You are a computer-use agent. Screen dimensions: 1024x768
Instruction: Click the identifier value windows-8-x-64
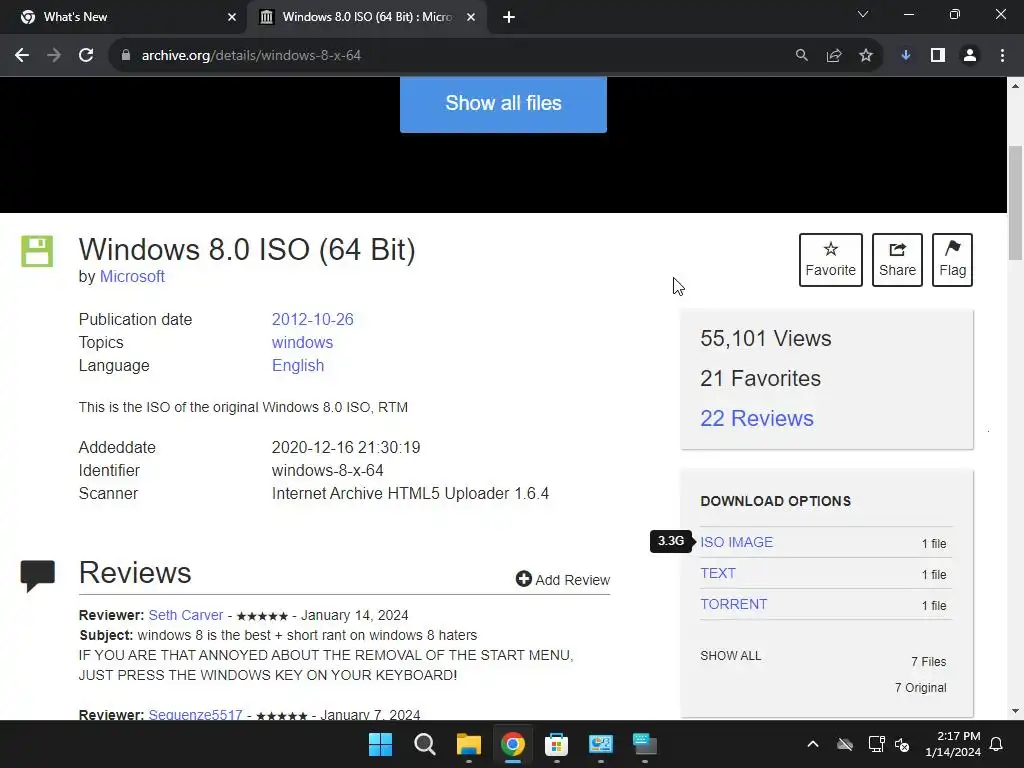(x=327, y=470)
